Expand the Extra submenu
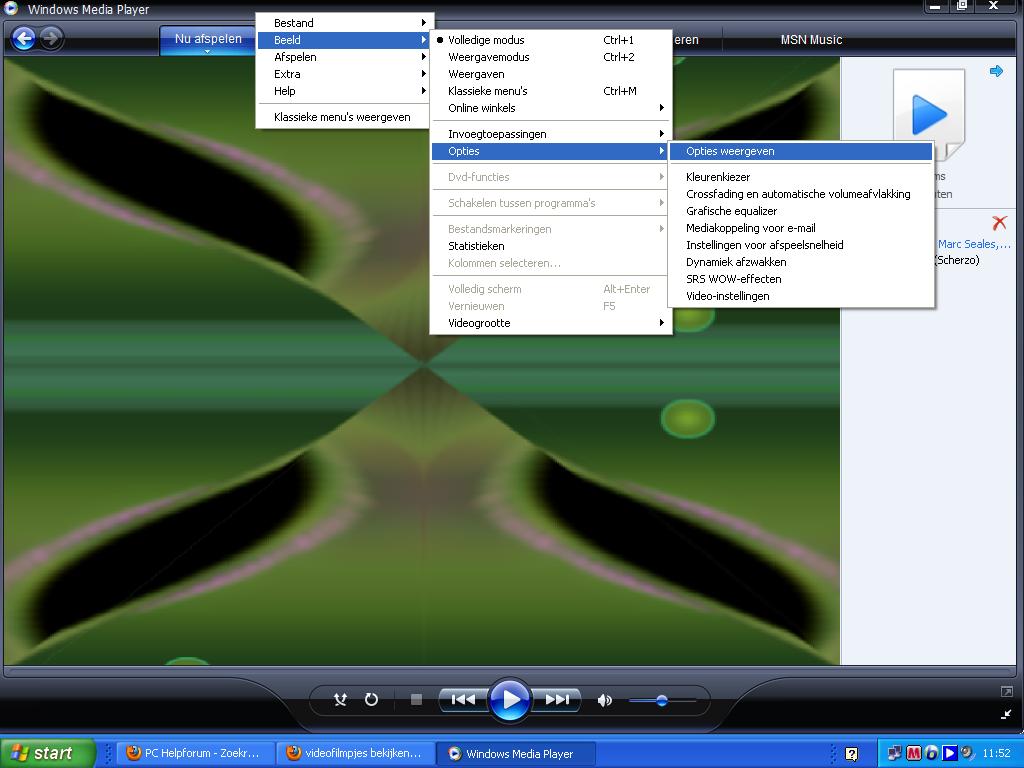This screenshot has width=1024, height=768. [x=344, y=74]
